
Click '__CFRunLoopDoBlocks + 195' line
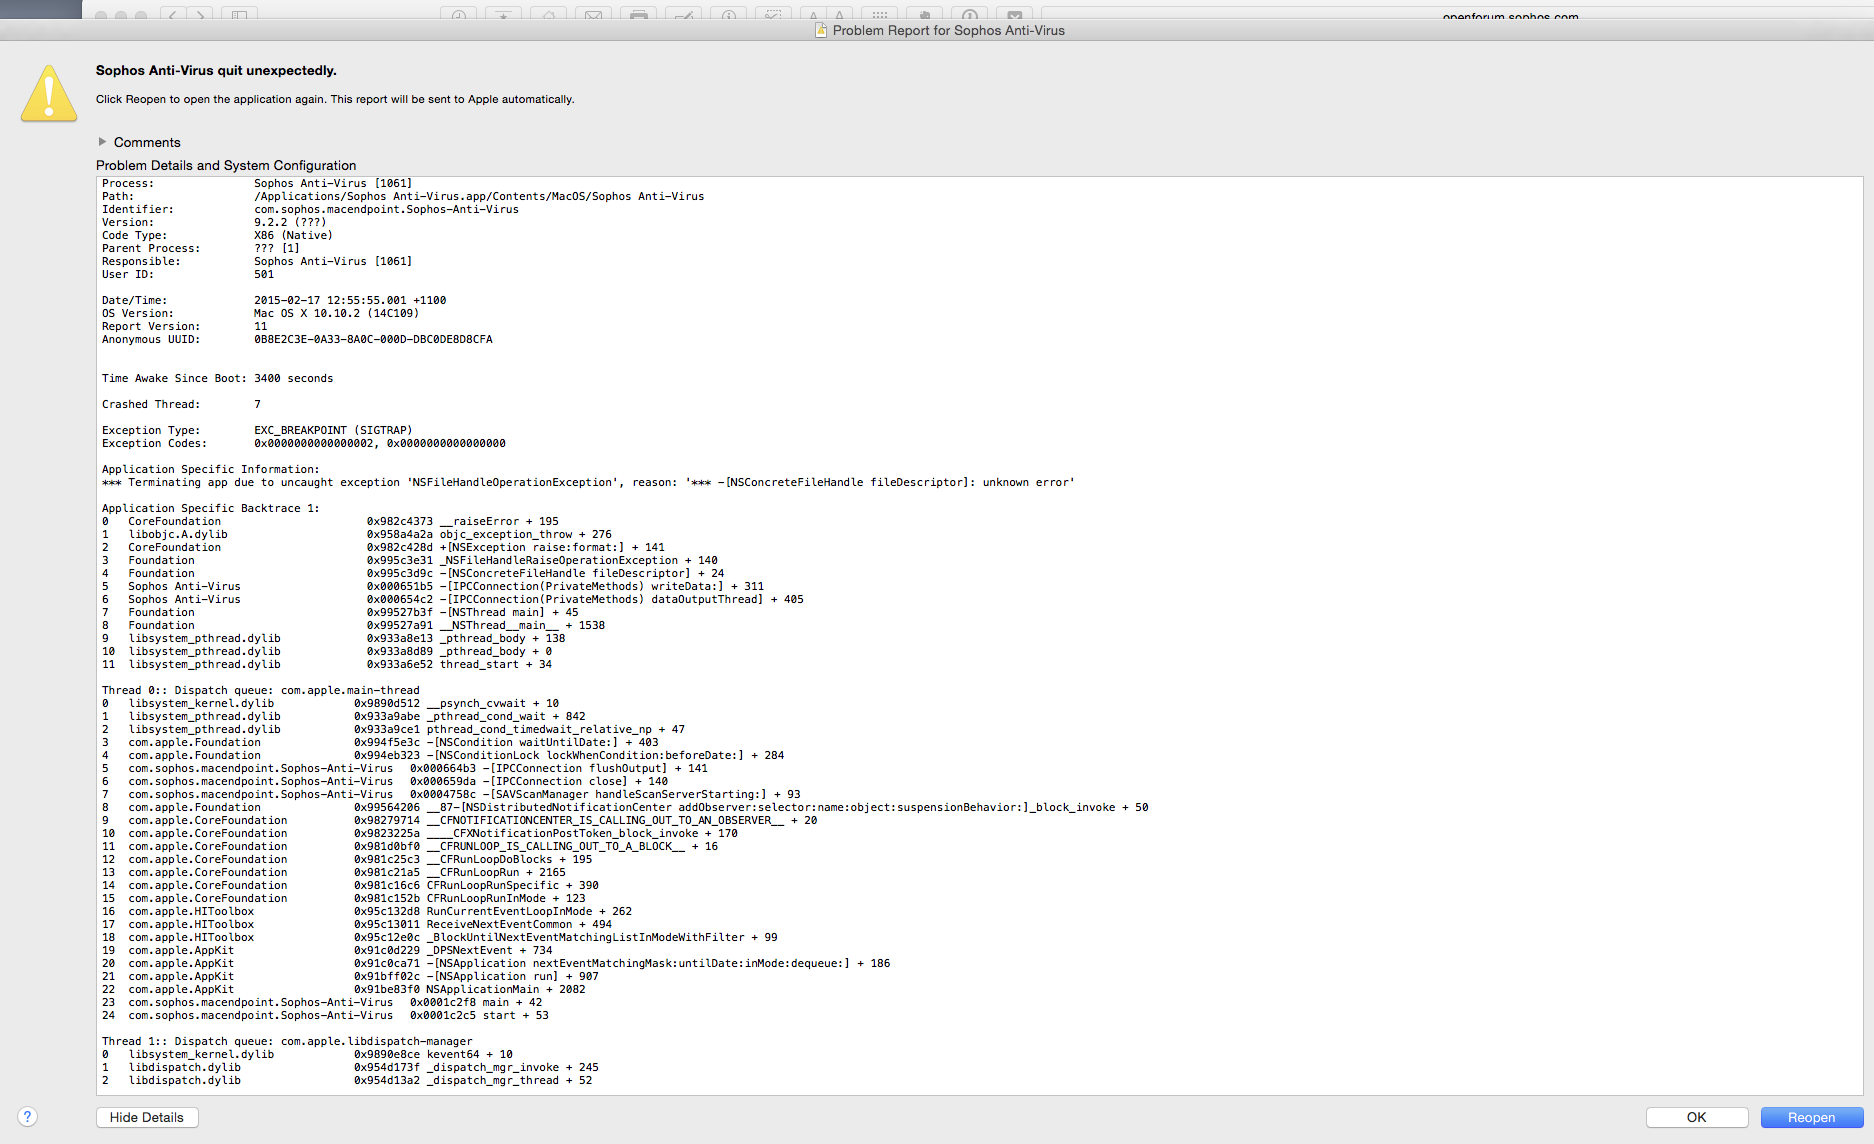[347, 859]
